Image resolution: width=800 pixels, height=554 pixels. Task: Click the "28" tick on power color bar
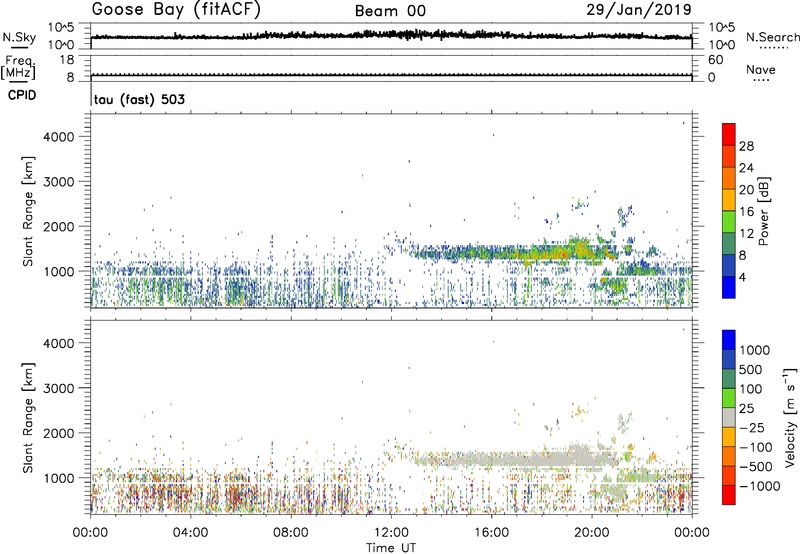coord(746,146)
